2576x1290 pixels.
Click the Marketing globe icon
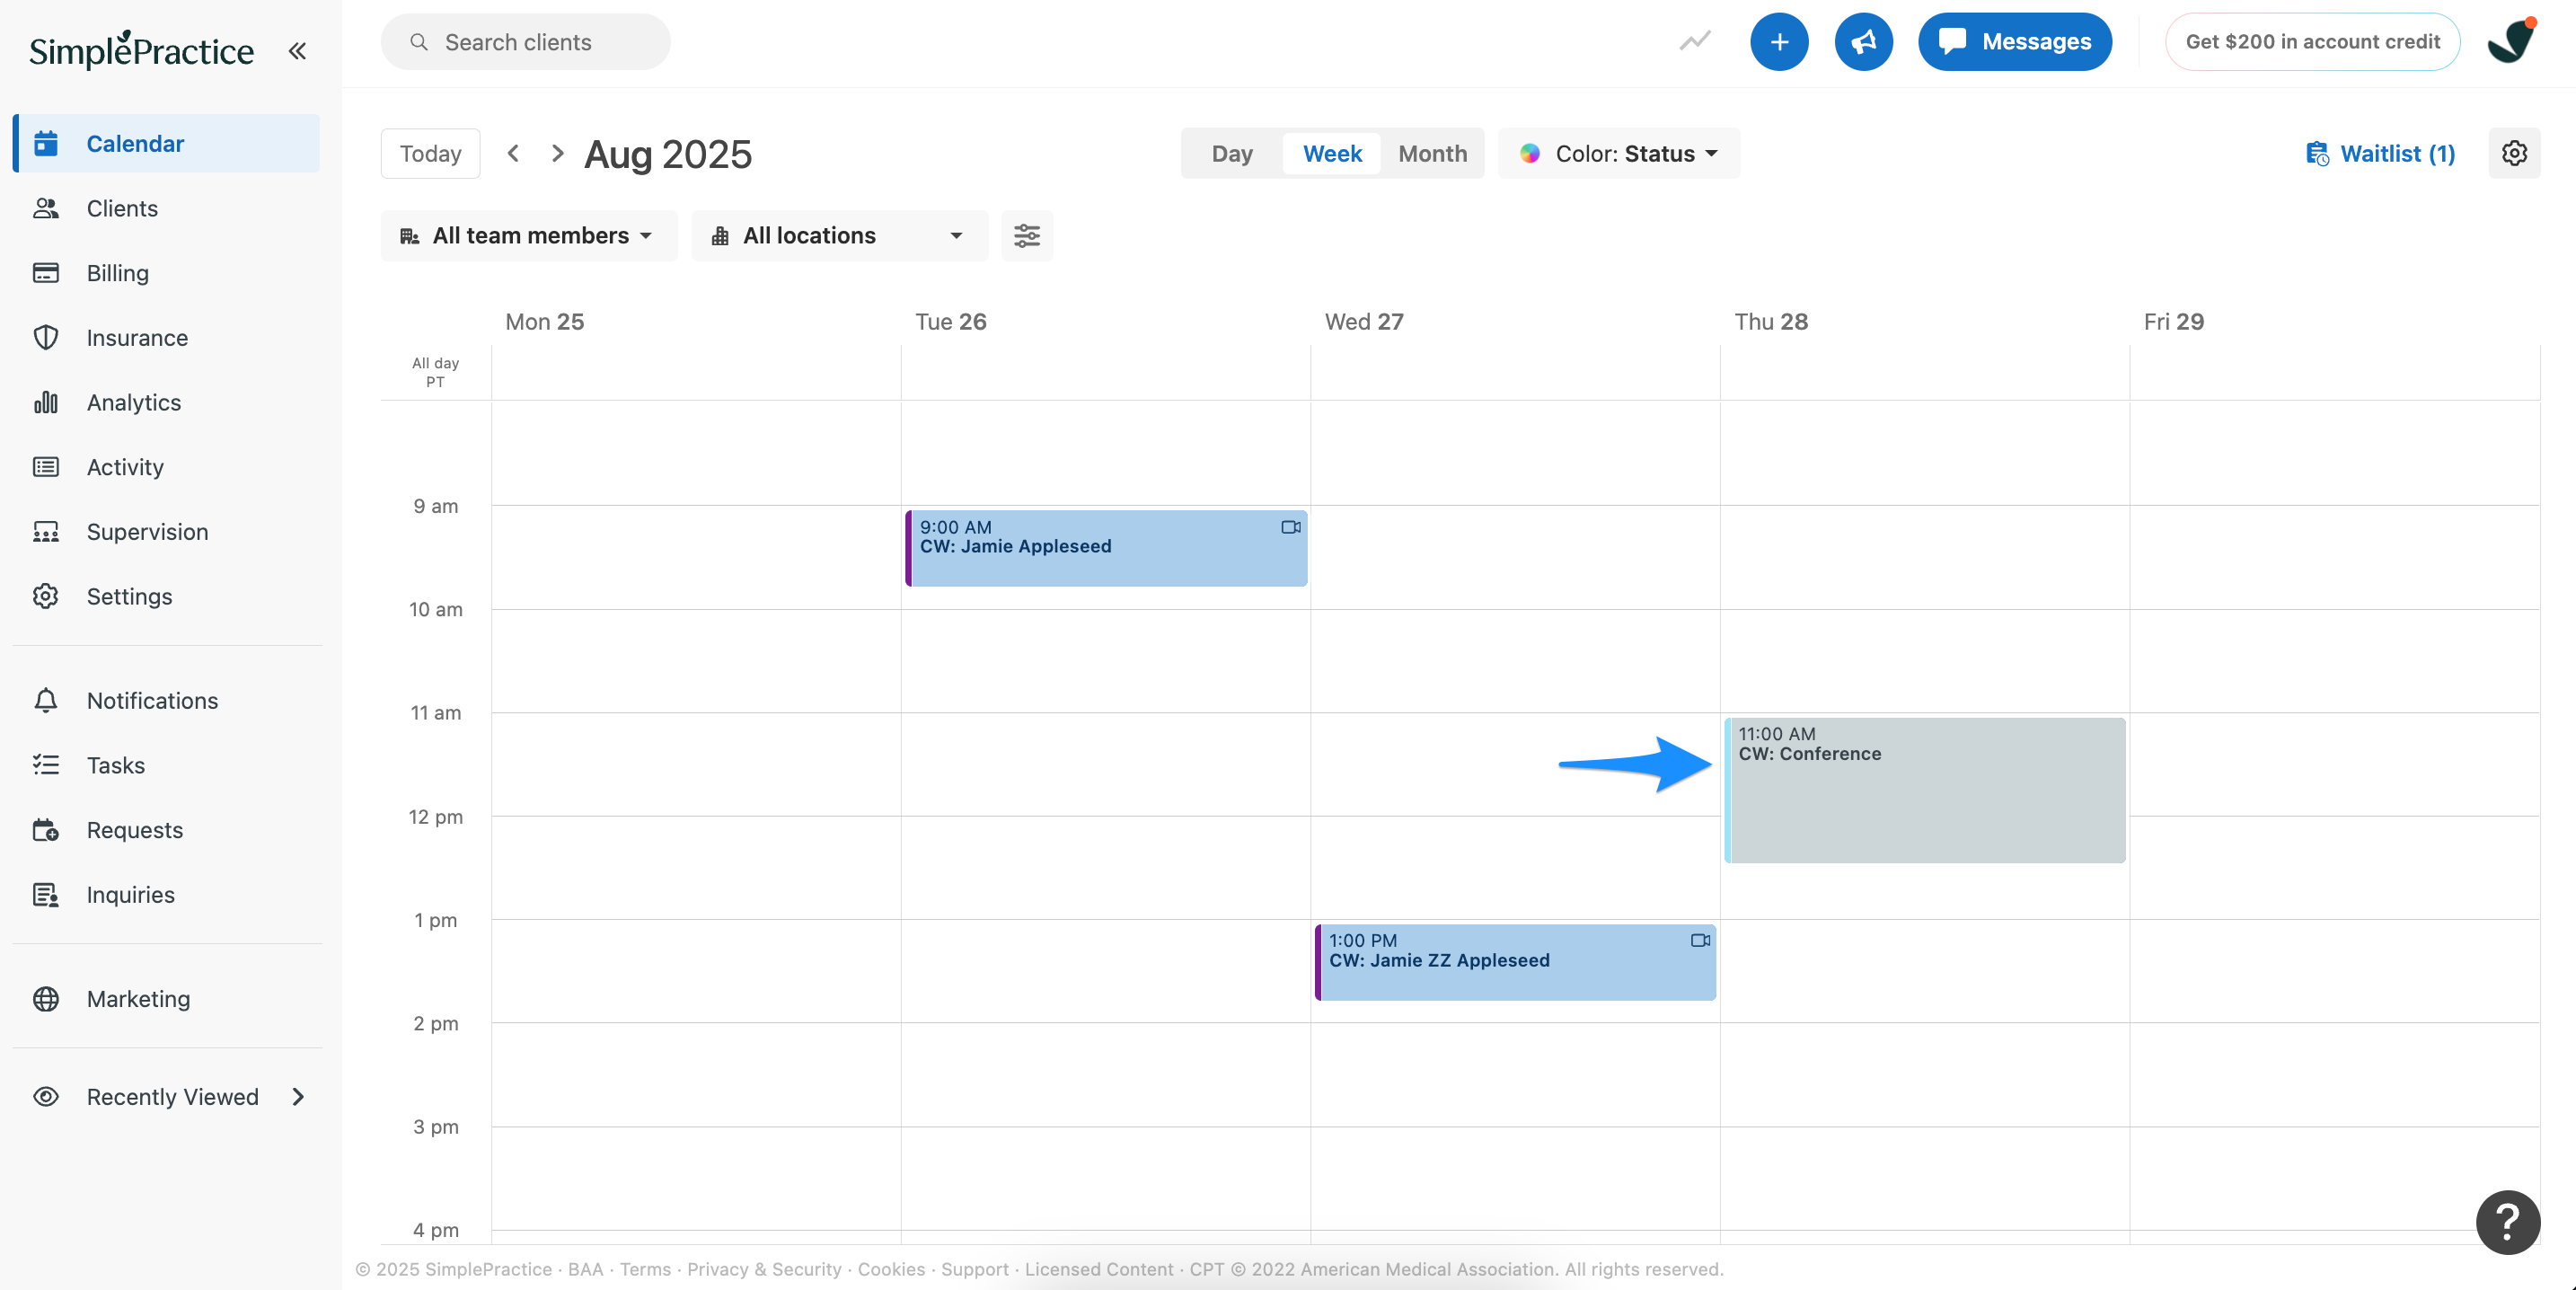tap(46, 999)
